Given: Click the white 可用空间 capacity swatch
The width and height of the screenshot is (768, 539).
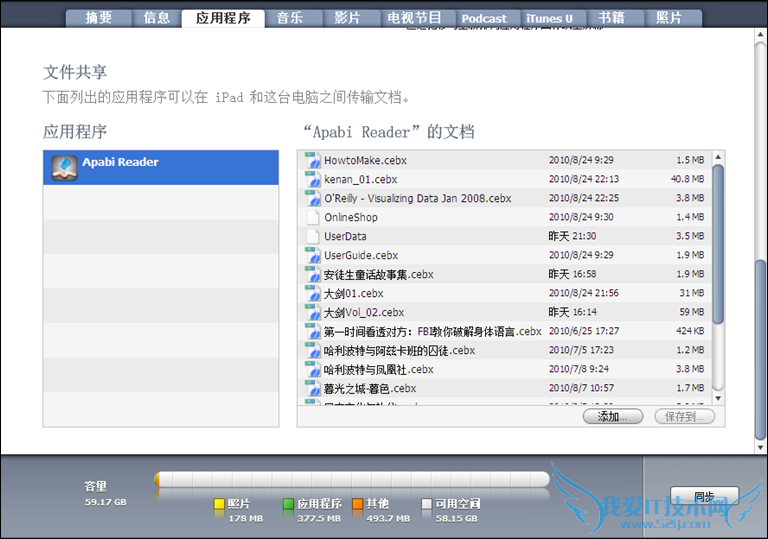Looking at the screenshot, I should (x=427, y=504).
